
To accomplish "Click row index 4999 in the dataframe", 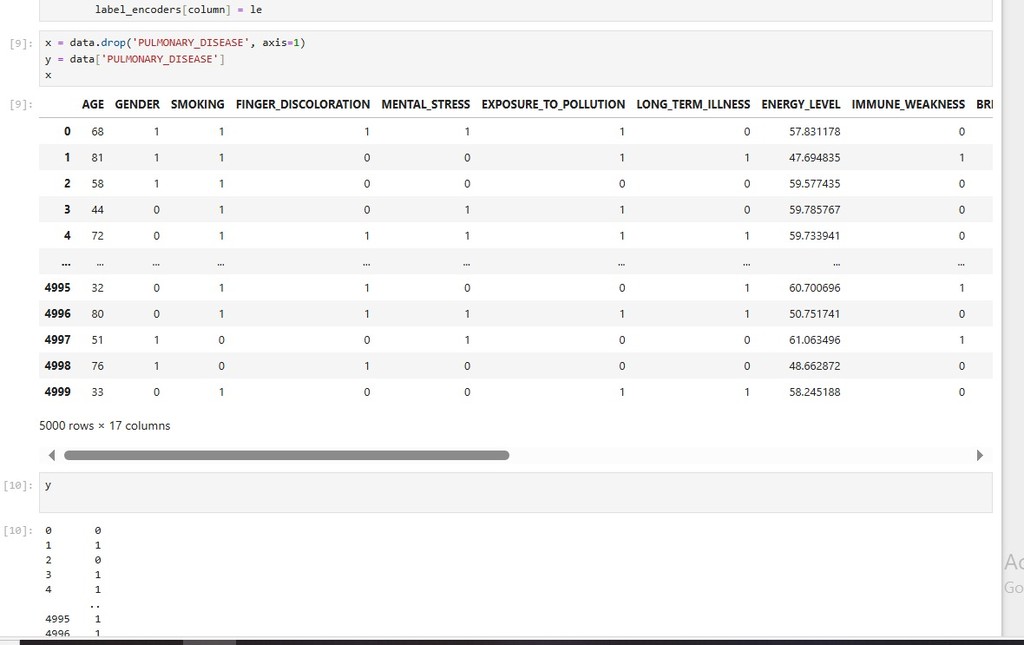I will pyautogui.click(x=58, y=392).
